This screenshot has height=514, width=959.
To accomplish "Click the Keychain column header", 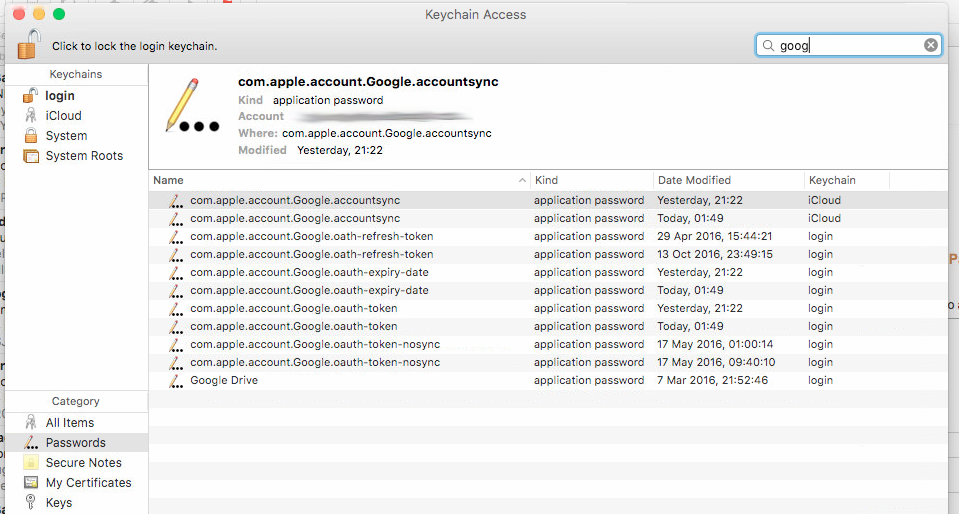I will pyautogui.click(x=845, y=180).
